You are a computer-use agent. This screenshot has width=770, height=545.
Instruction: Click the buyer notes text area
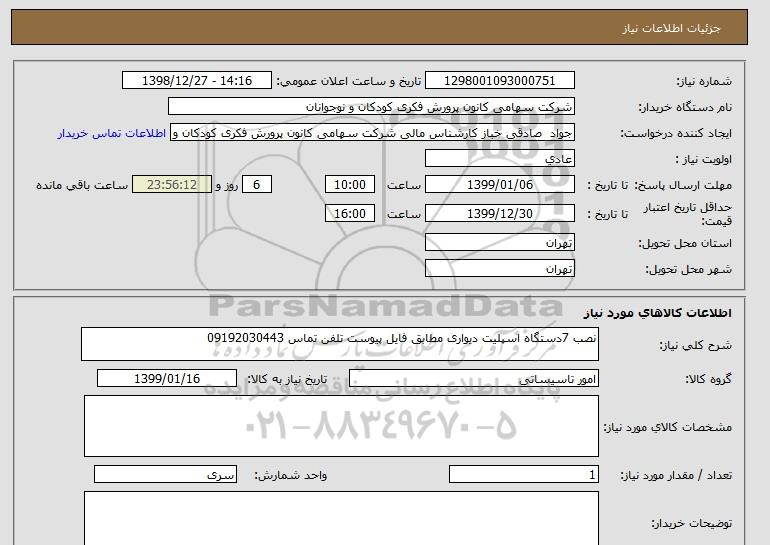(341, 518)
